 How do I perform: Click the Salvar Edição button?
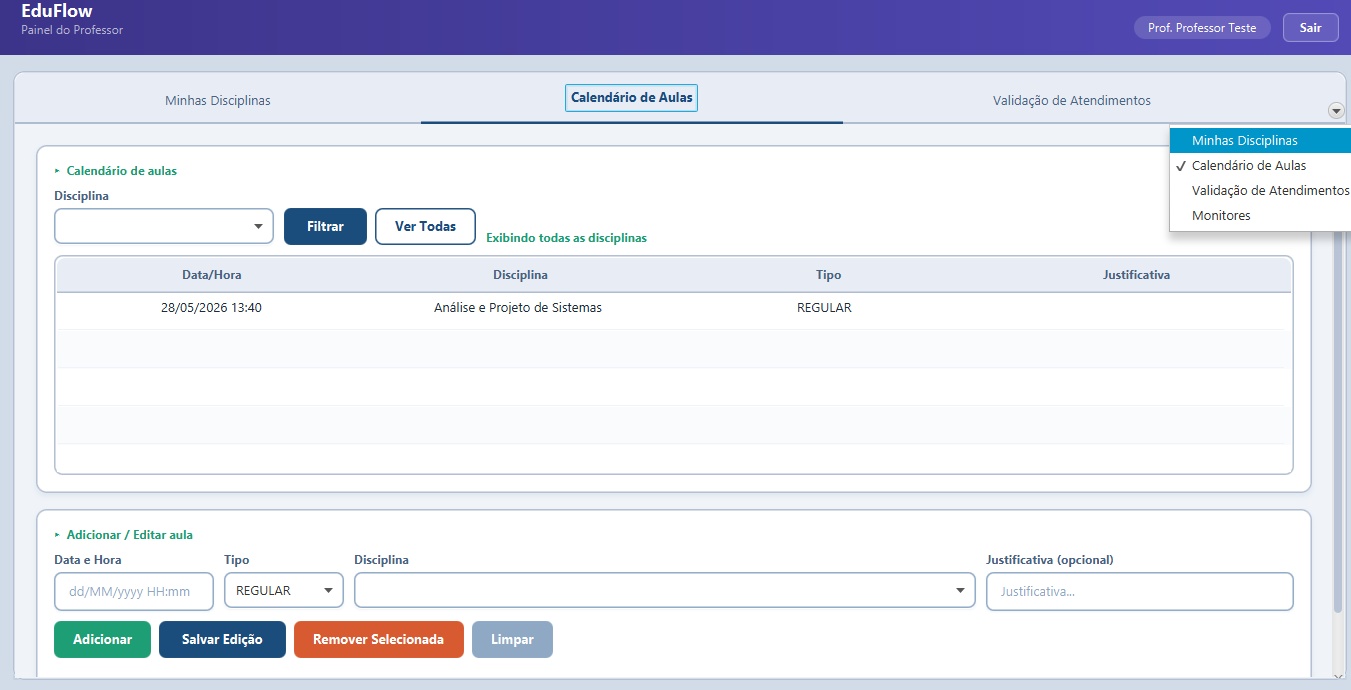pyautogui.click(x=222, y=640)
